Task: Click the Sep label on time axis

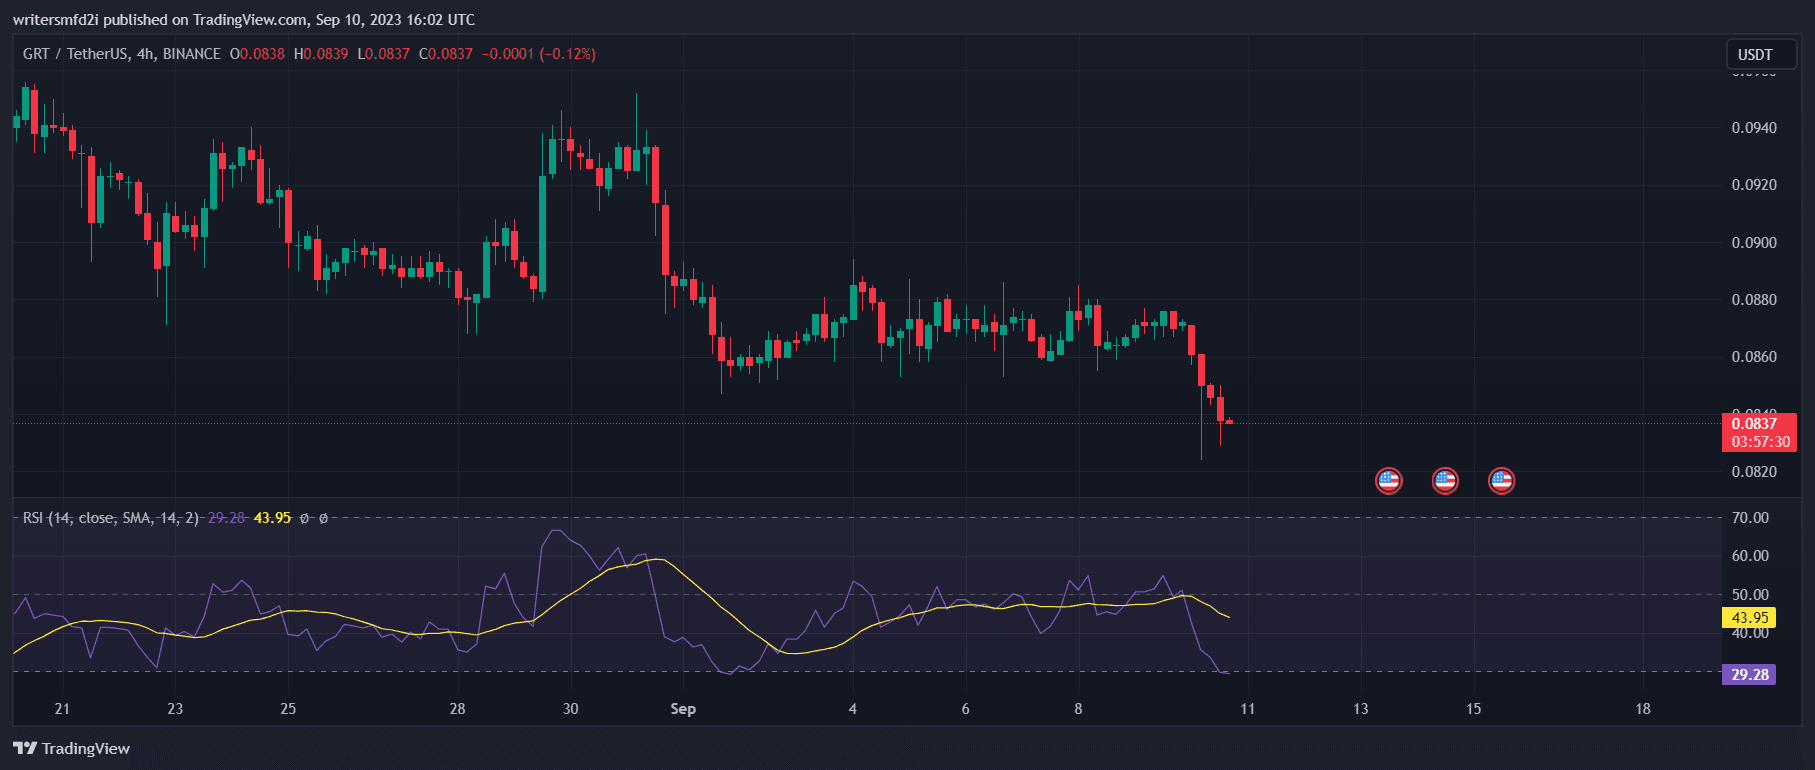Action: pos(683,709)
